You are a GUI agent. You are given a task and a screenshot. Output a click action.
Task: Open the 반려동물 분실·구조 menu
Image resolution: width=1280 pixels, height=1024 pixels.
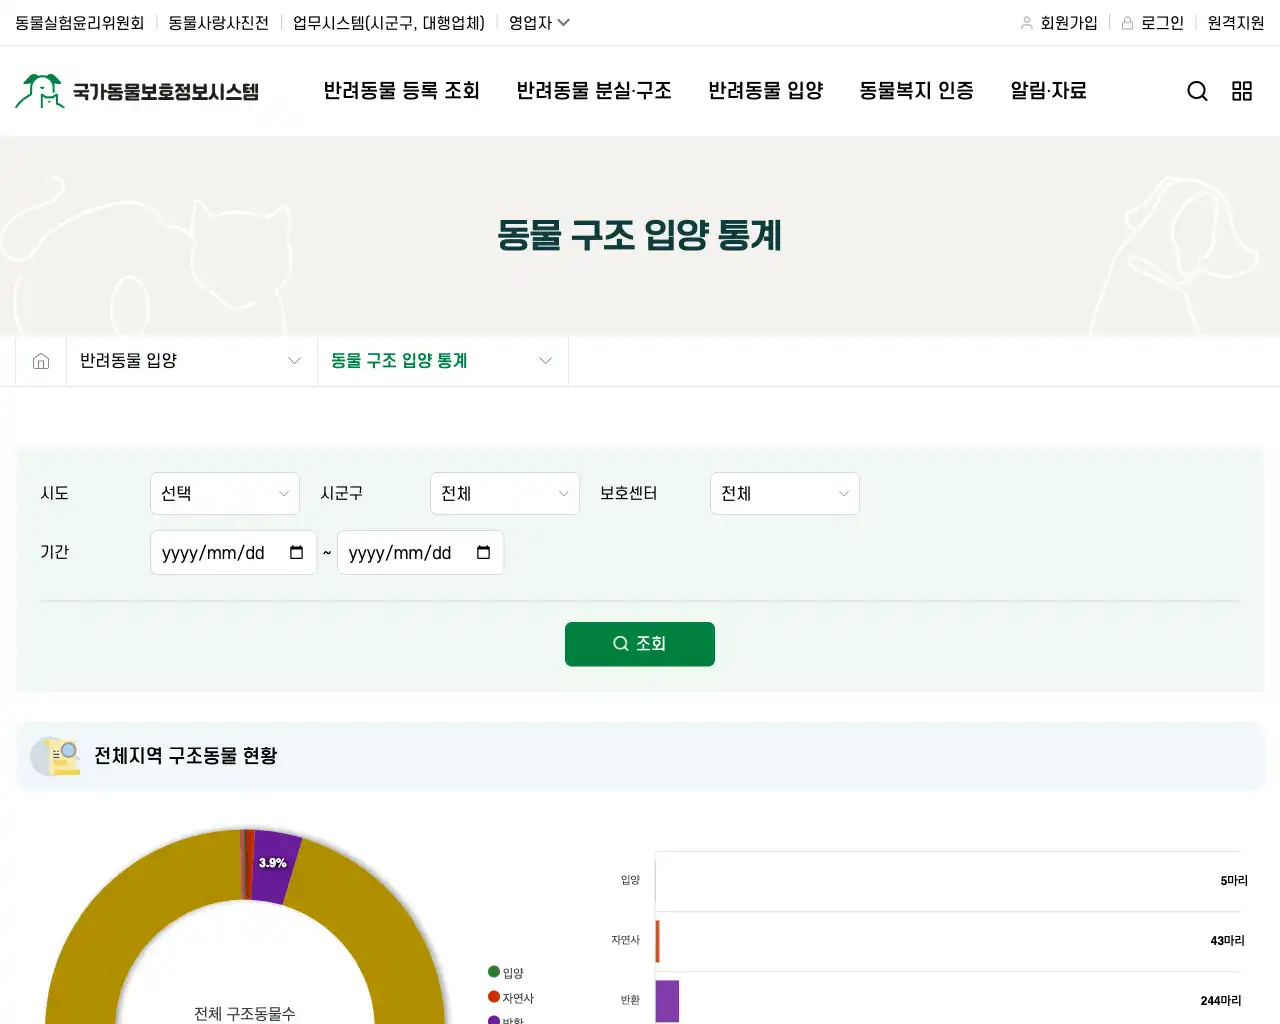coord(594,91)
